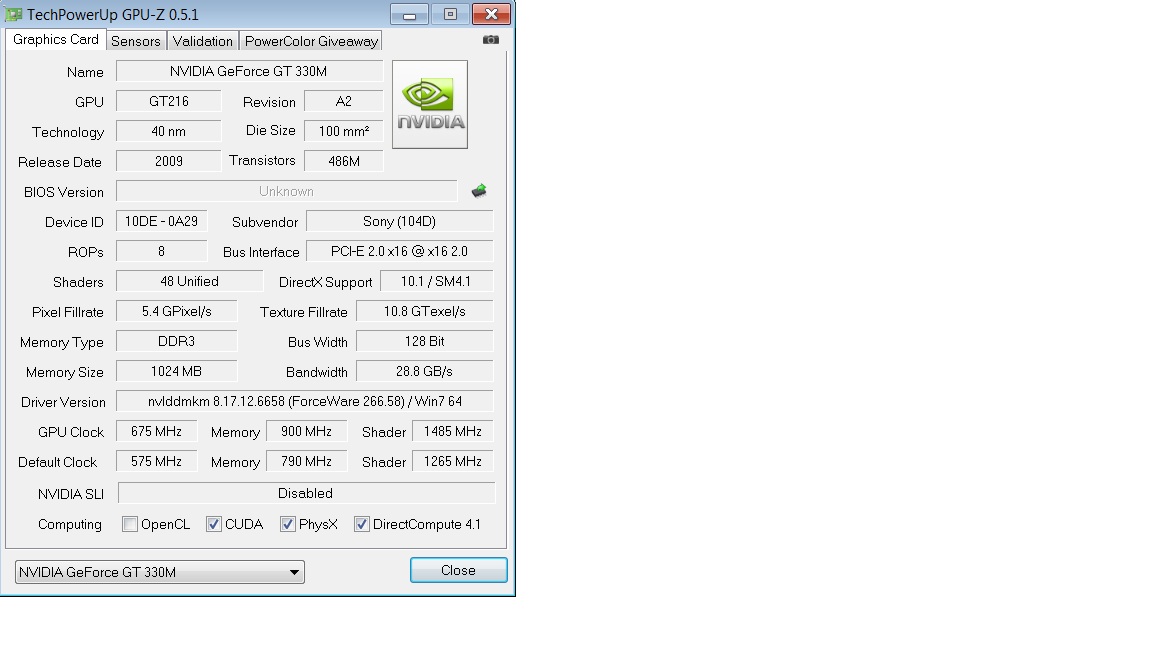Select the Graphics Card tab

[x=56, y=40]
